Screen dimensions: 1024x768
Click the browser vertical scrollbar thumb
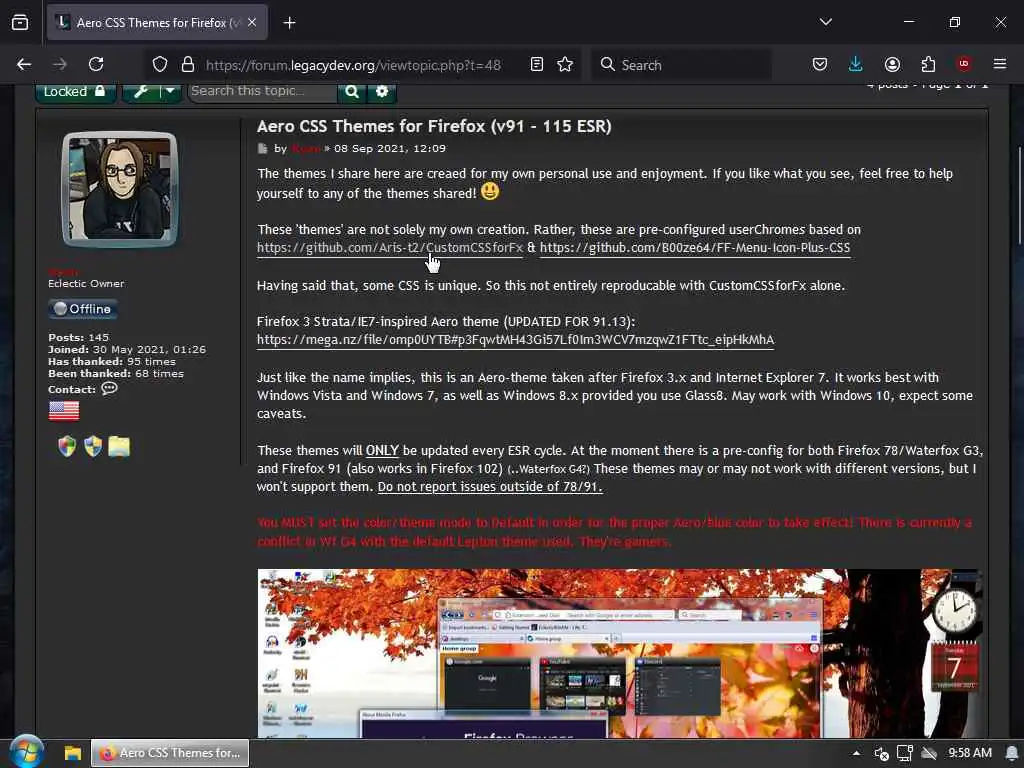click(1019, 196)
